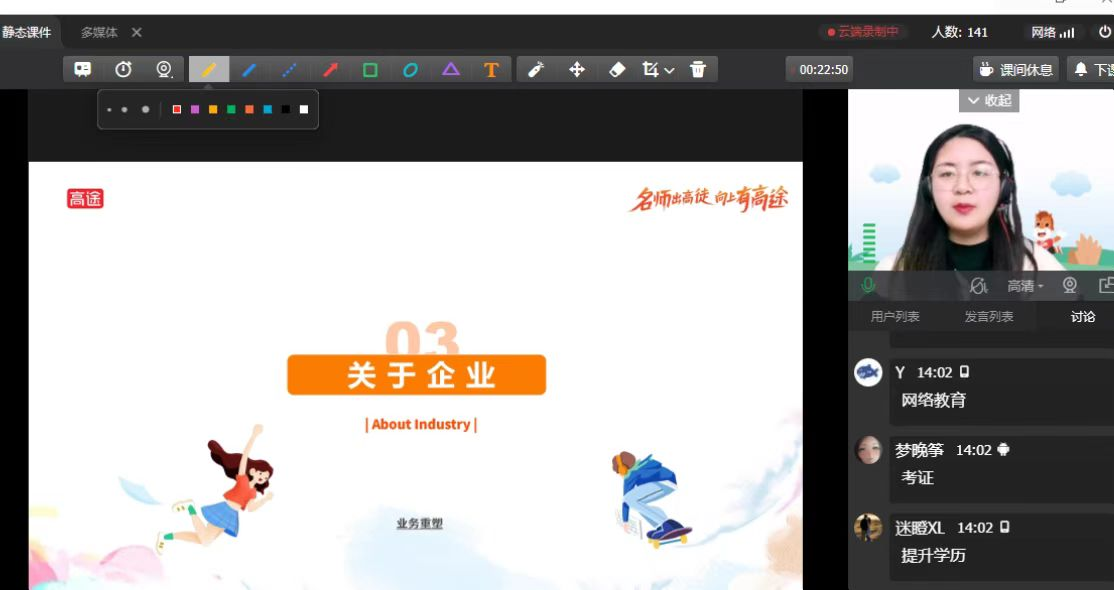Select the eraser tool

pos(617,70)
